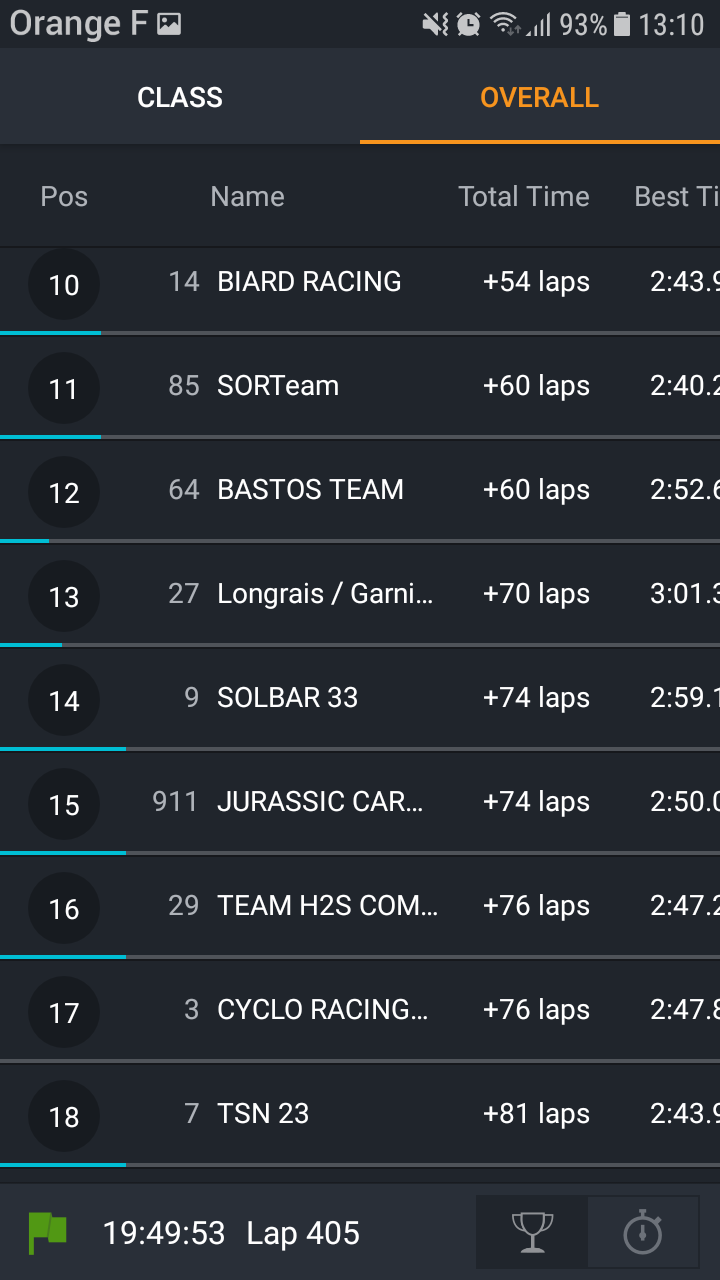Image resolution: width=720 pixels, height=1280 pixels.
Task: Tap the position 10 badge
Action: click(64, 285)
